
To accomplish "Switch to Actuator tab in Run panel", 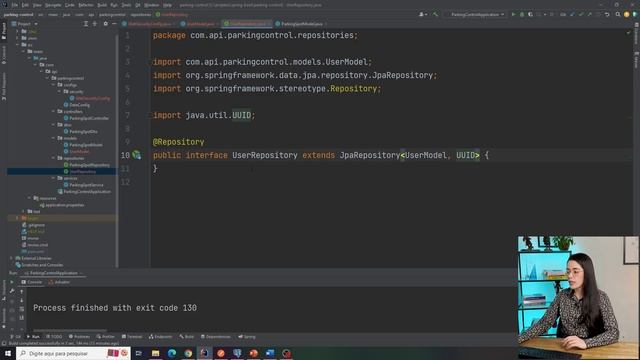I will point(60,282).
